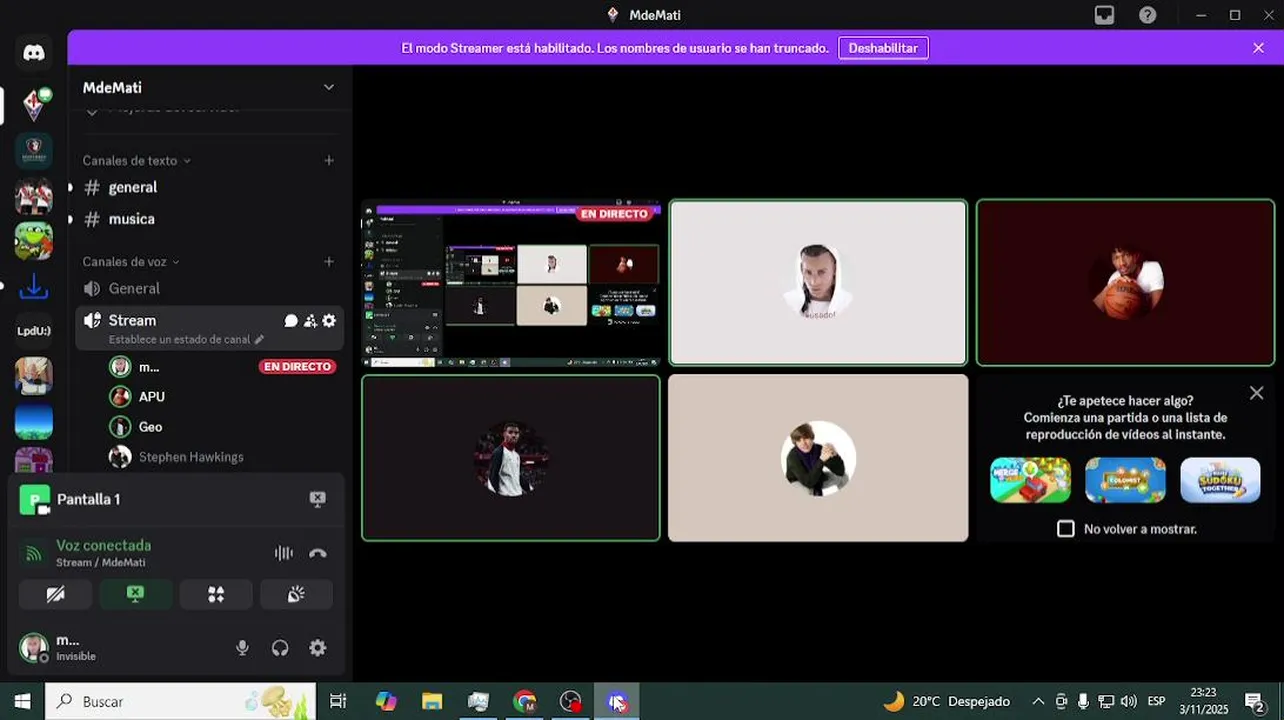Select user Geo in voice list
1284x720 pixels.
point(222,427)
